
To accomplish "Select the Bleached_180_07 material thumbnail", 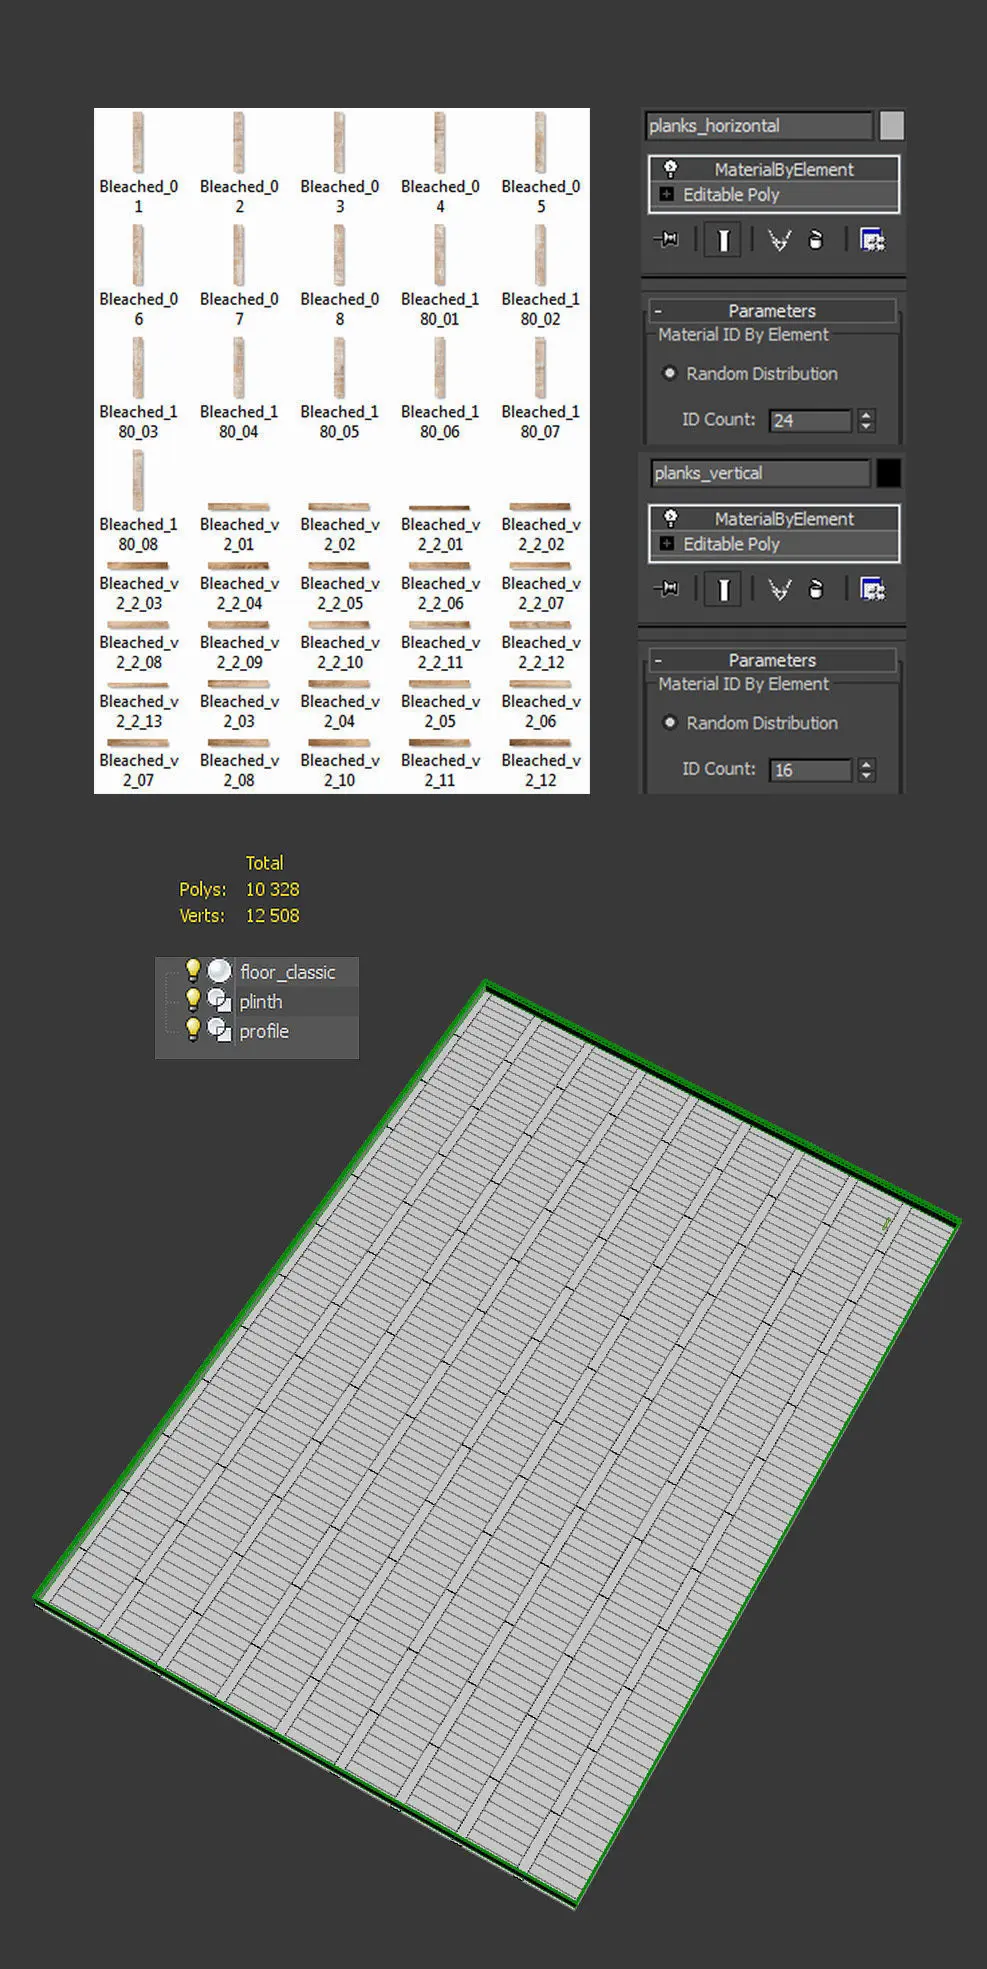I will coord(541,368).
